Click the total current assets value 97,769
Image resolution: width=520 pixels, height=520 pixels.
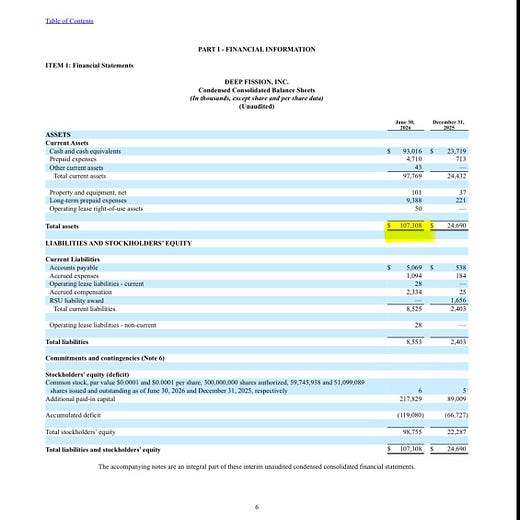(412, 176)
